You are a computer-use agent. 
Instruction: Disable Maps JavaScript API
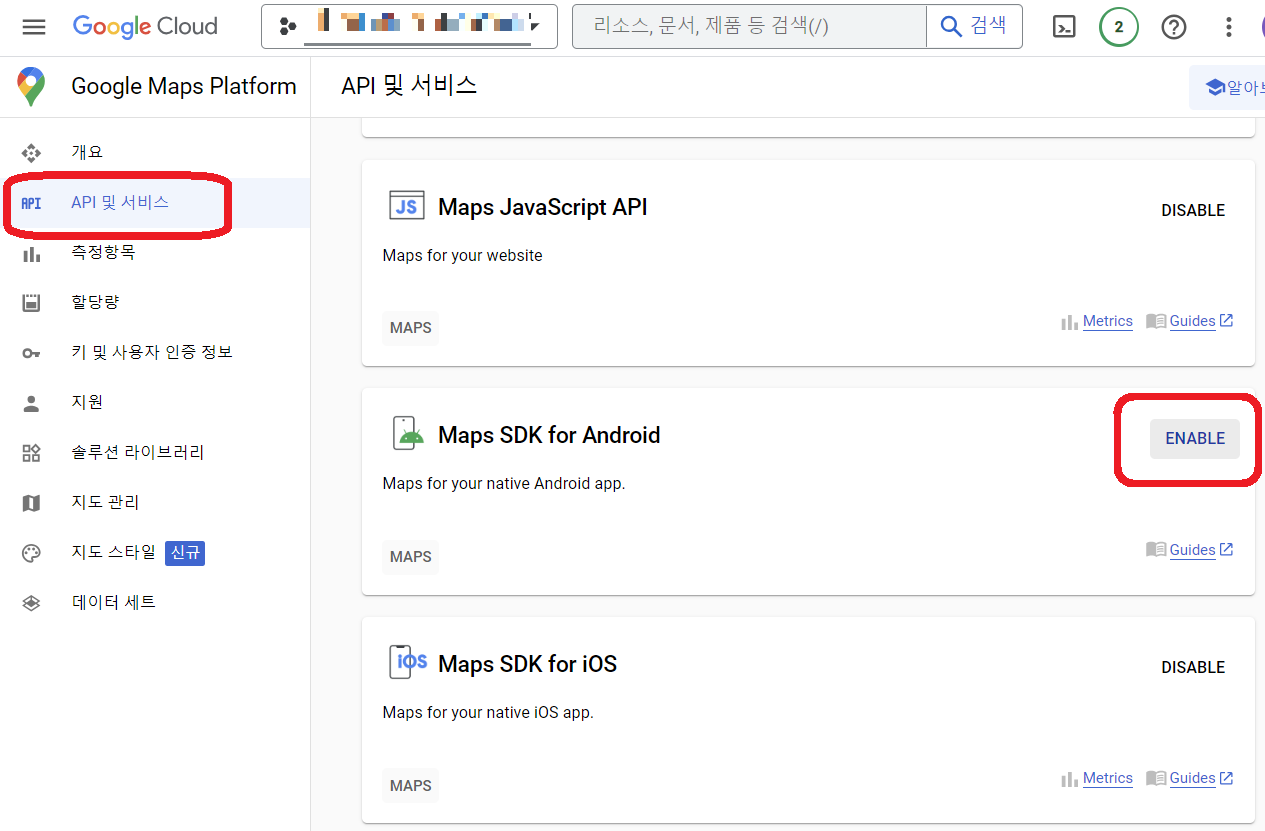coord(1193,210)
